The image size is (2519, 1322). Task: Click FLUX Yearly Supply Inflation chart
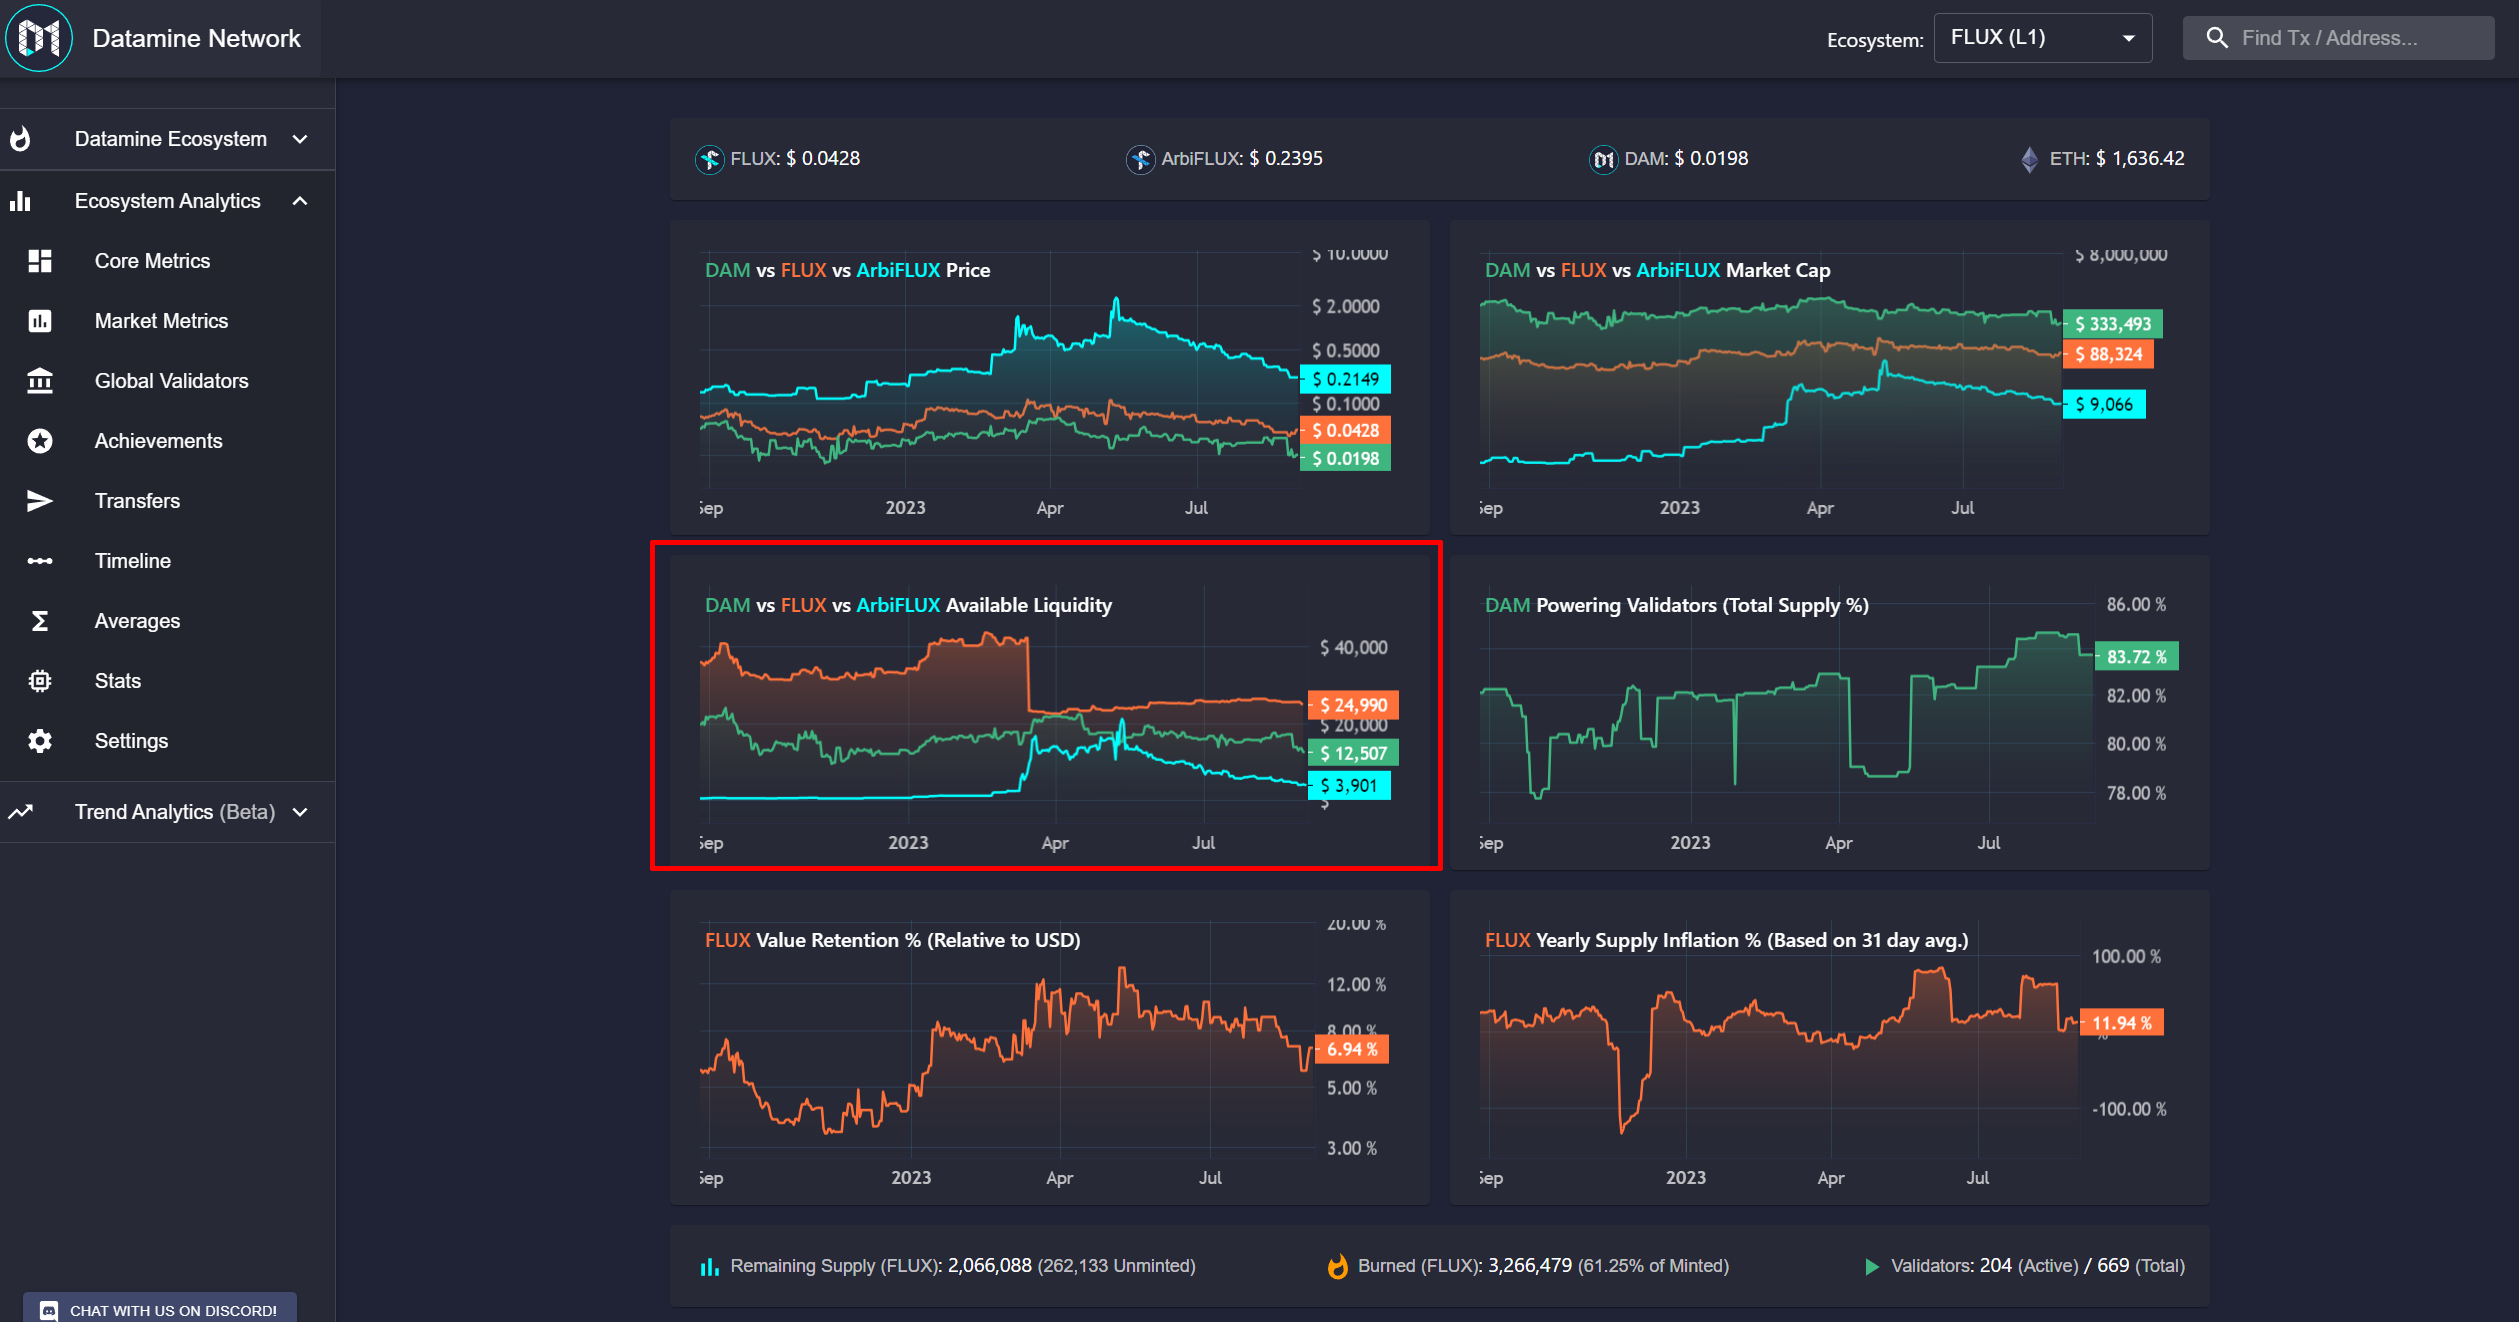(1829, 1047)
